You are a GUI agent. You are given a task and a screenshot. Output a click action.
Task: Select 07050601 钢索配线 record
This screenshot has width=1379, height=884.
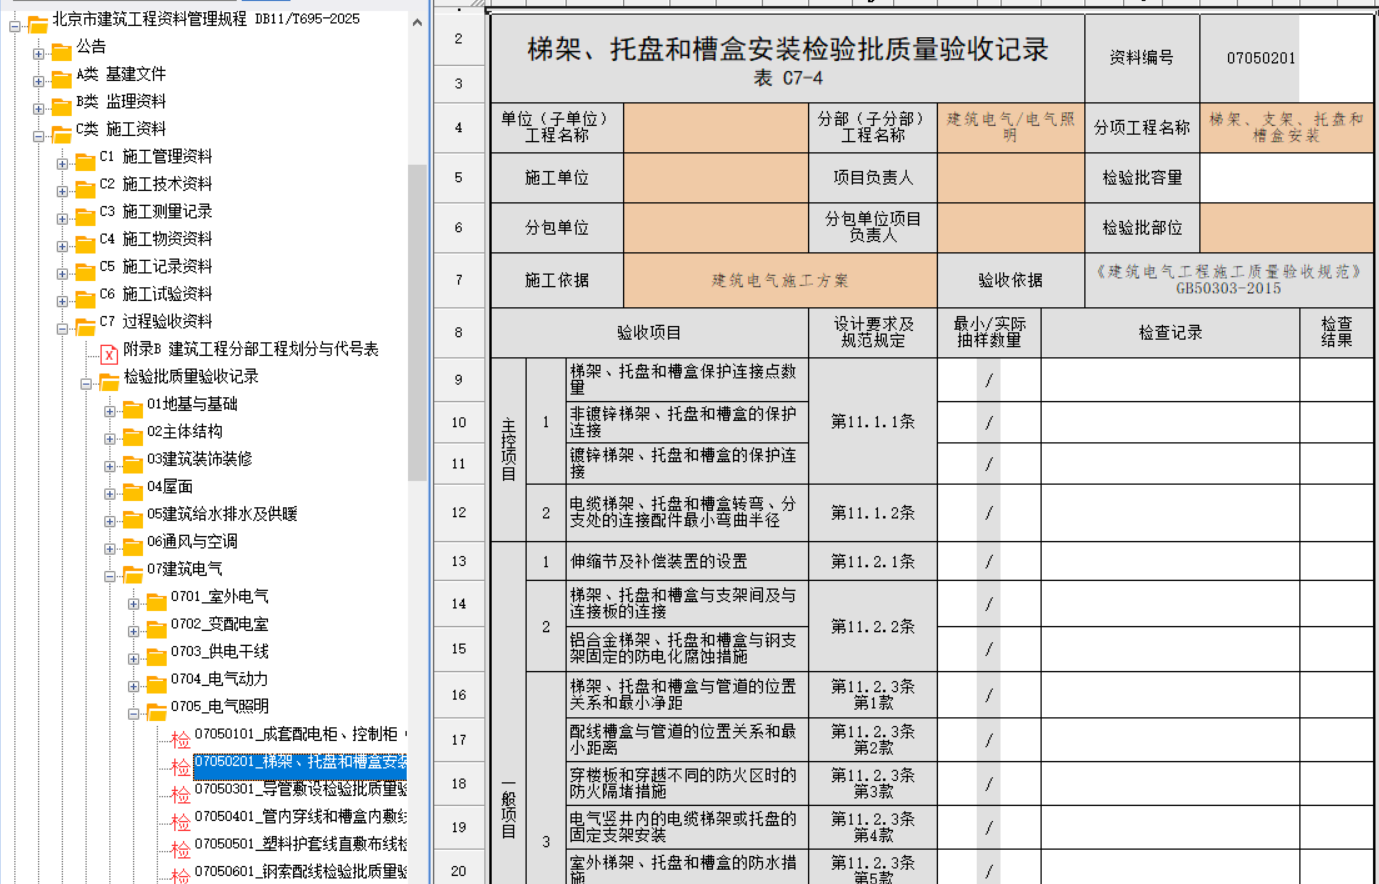pos(300,872)
